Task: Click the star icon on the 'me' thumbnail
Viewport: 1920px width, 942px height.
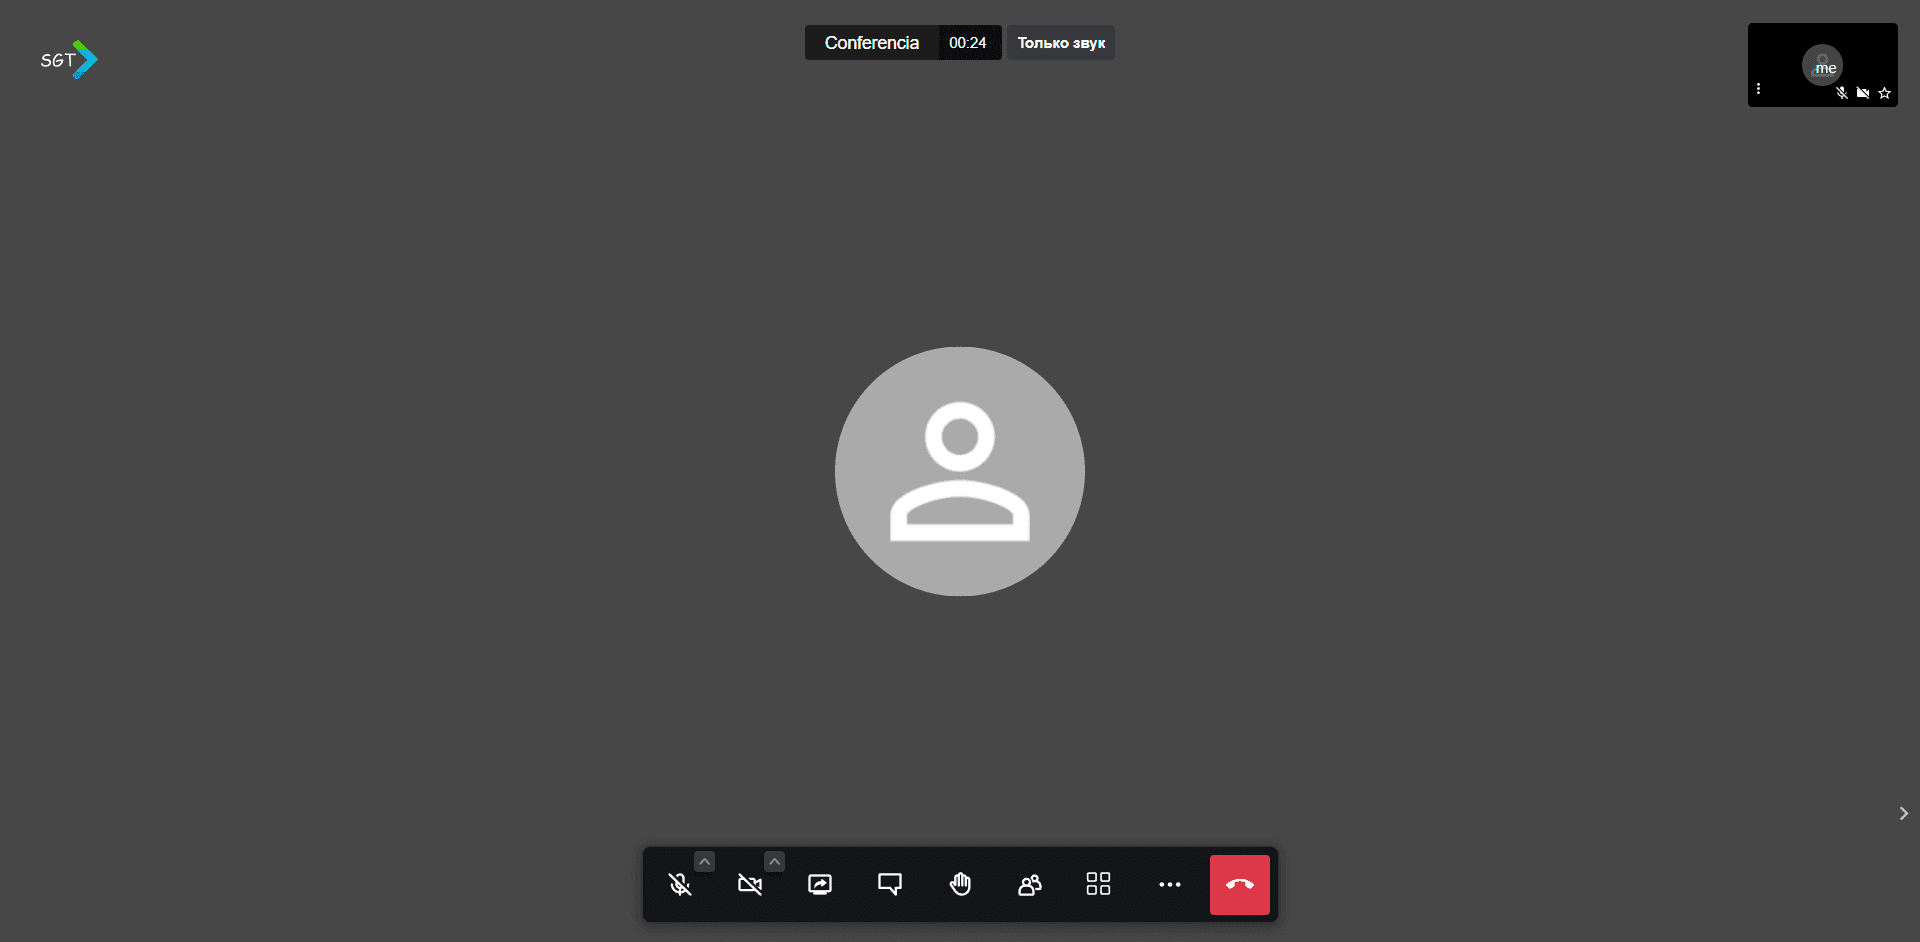Action: coord(1884,93)
